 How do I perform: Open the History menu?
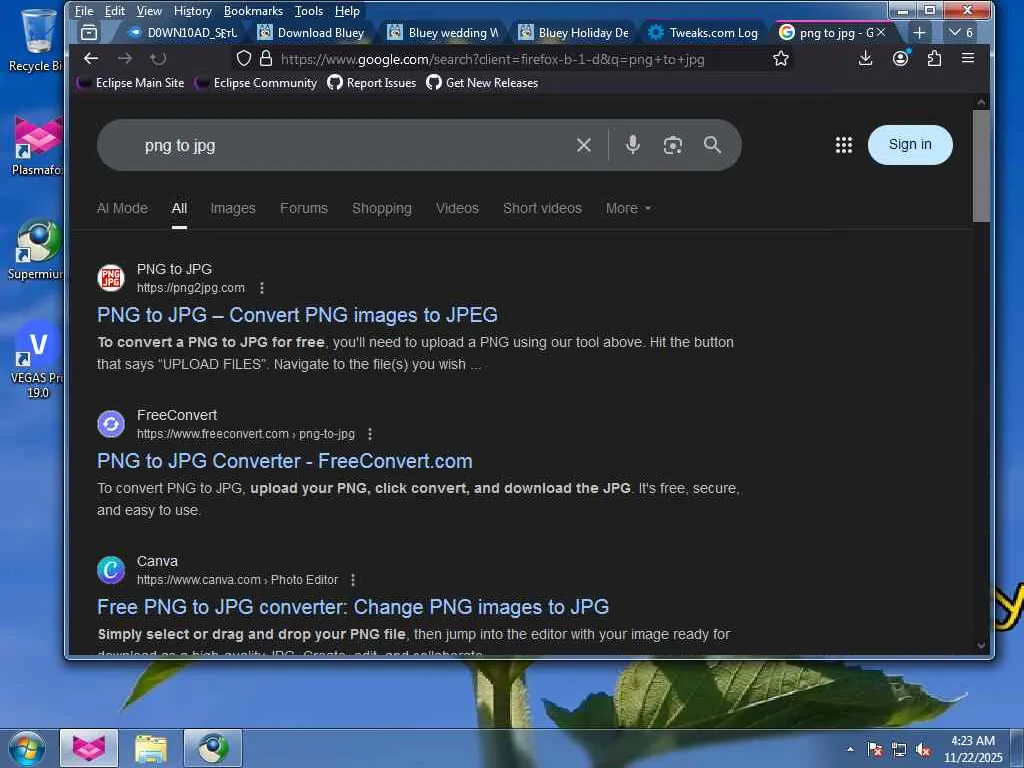pyautogui.click(x=193, y=11)
